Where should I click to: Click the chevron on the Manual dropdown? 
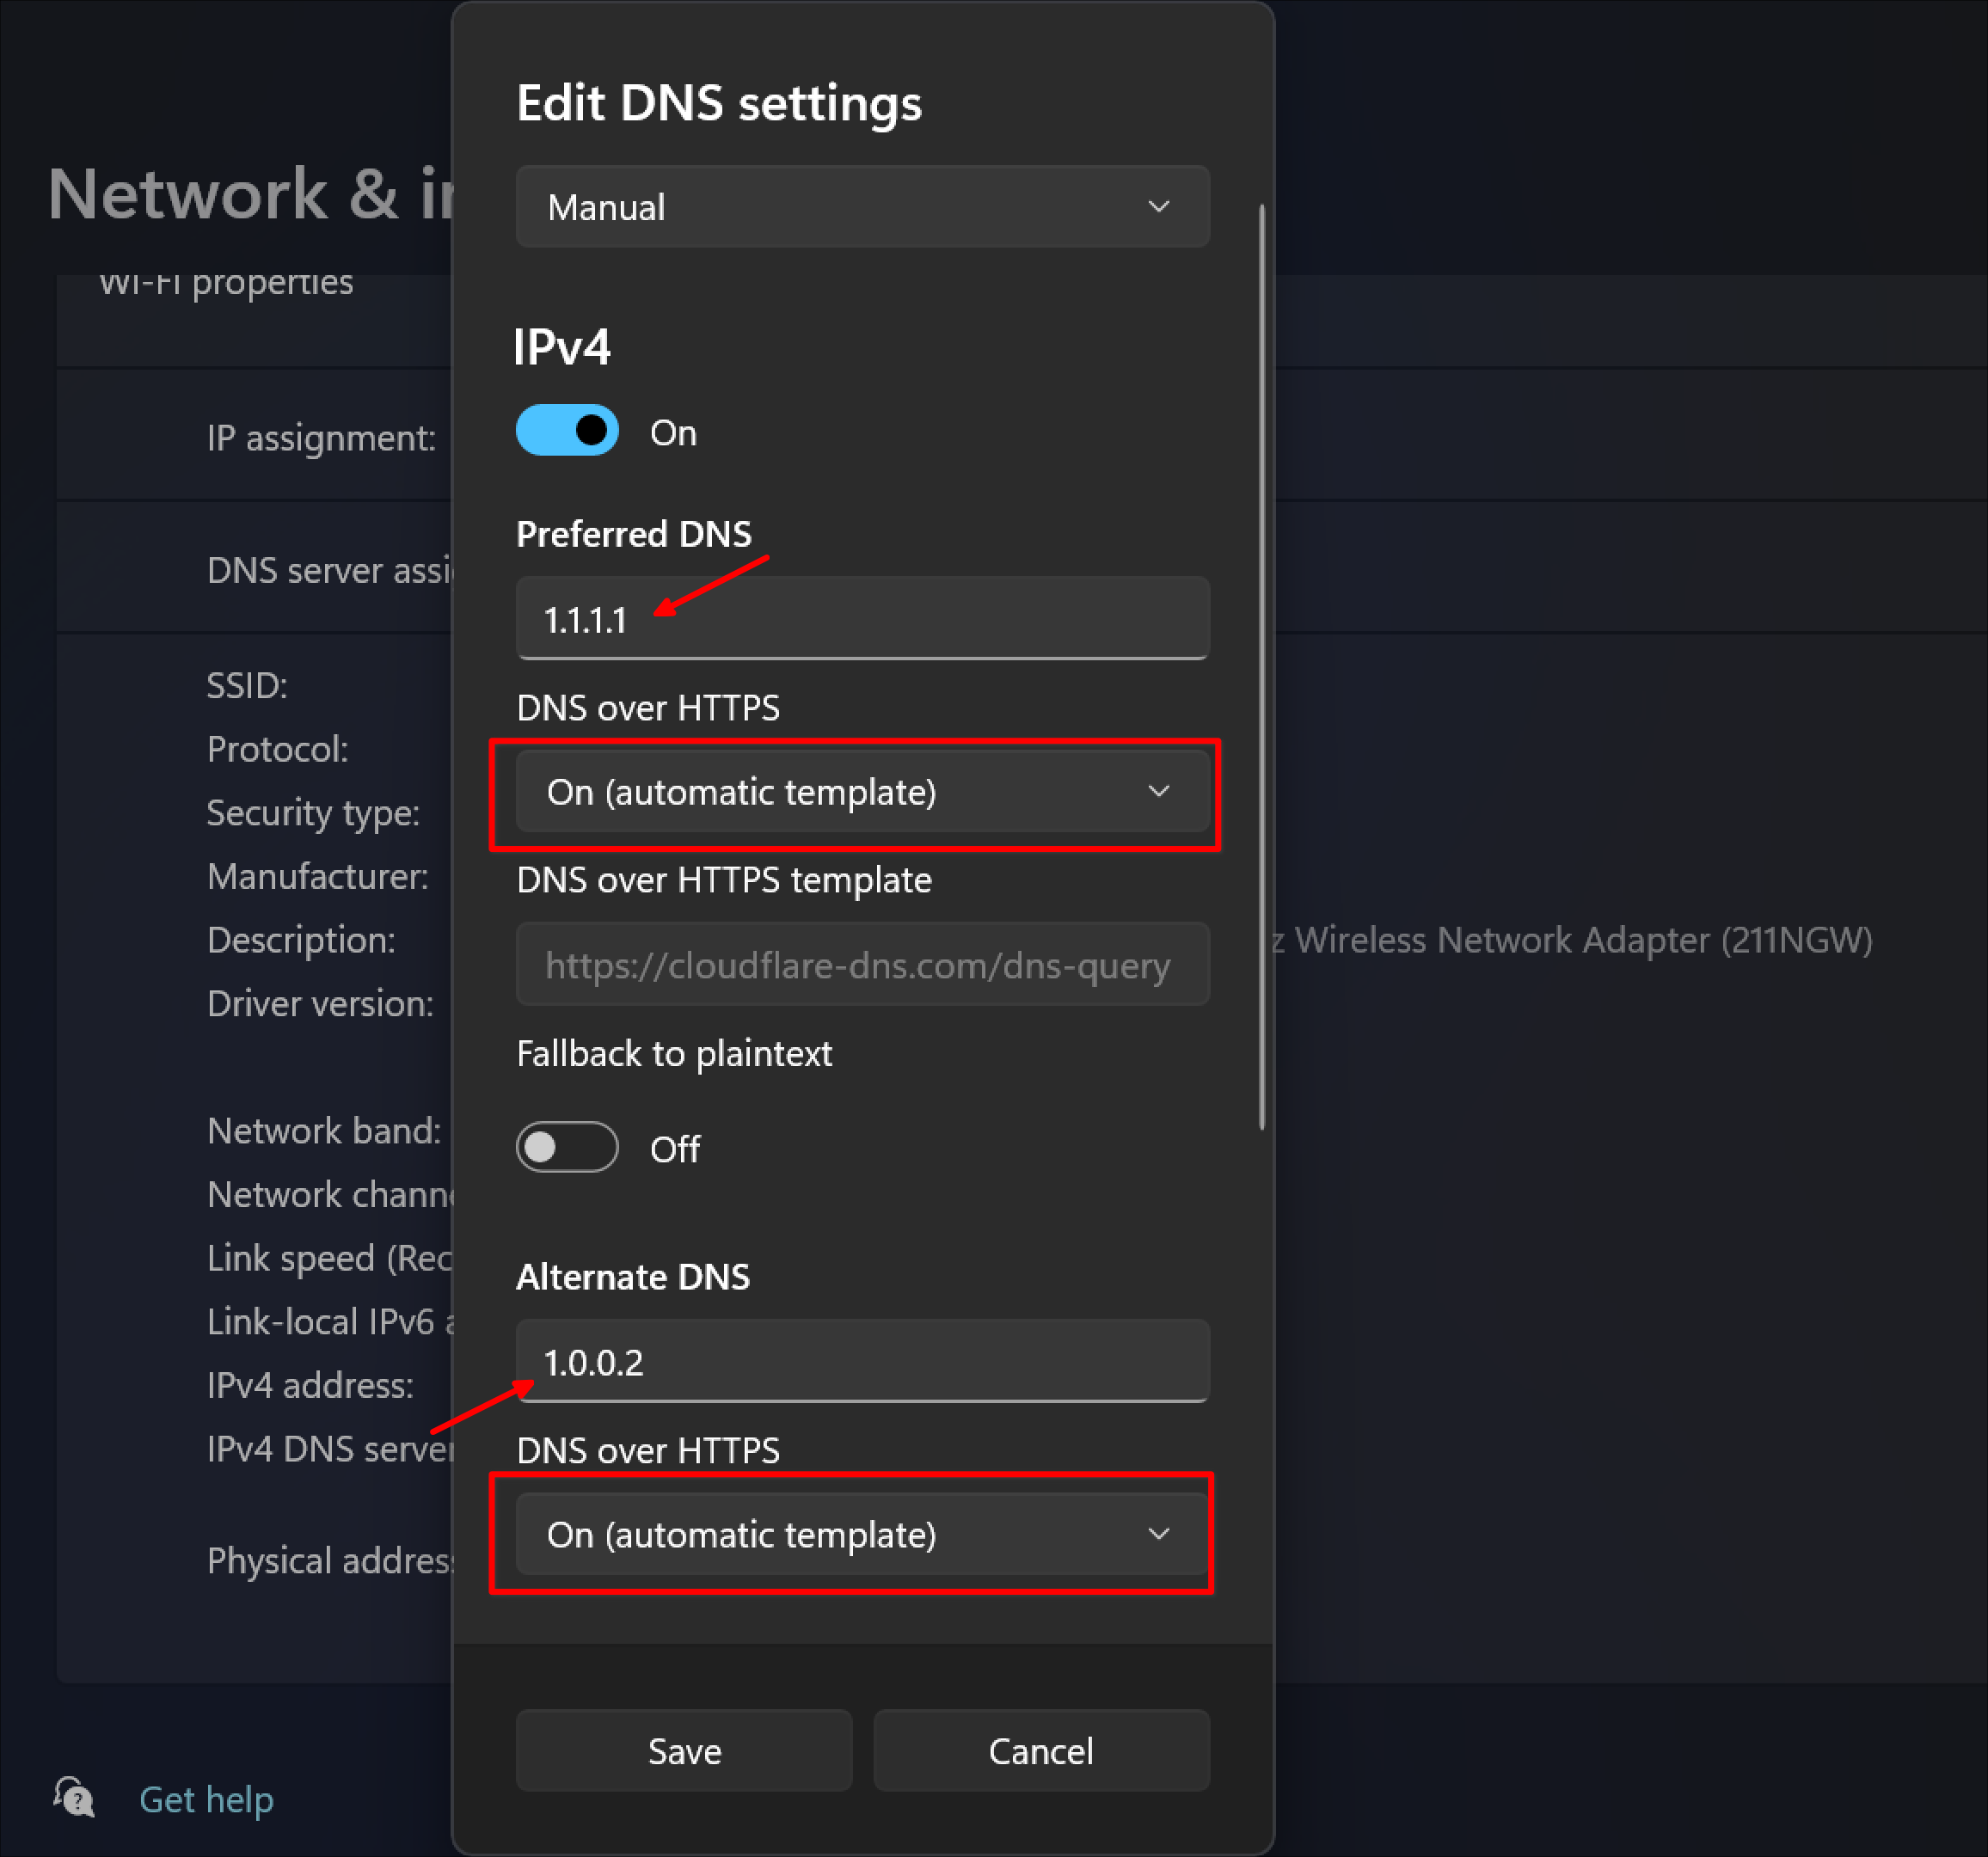pos(1158,207)
